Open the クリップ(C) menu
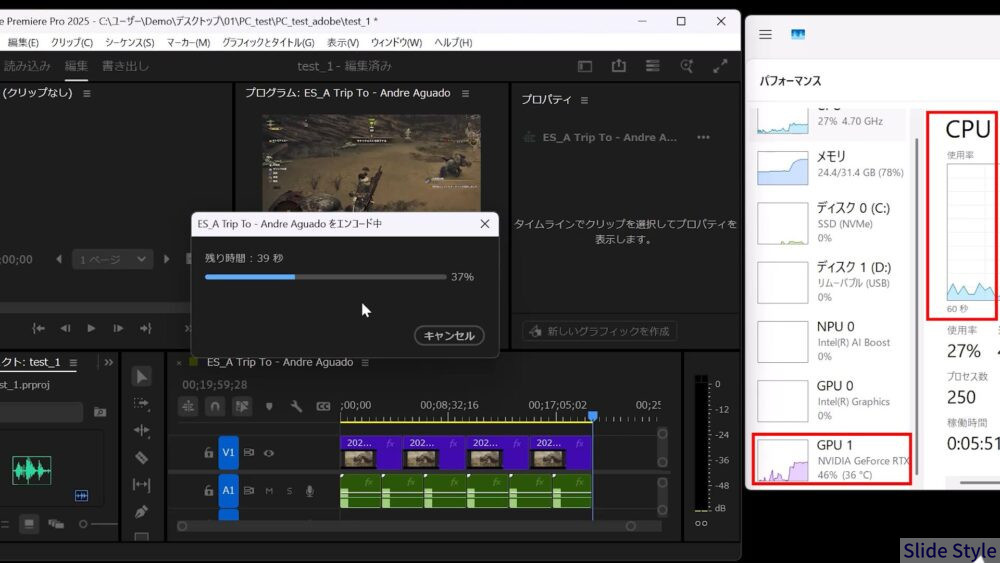The height and width of the screenshot is (563, 1000). [71, 43]
